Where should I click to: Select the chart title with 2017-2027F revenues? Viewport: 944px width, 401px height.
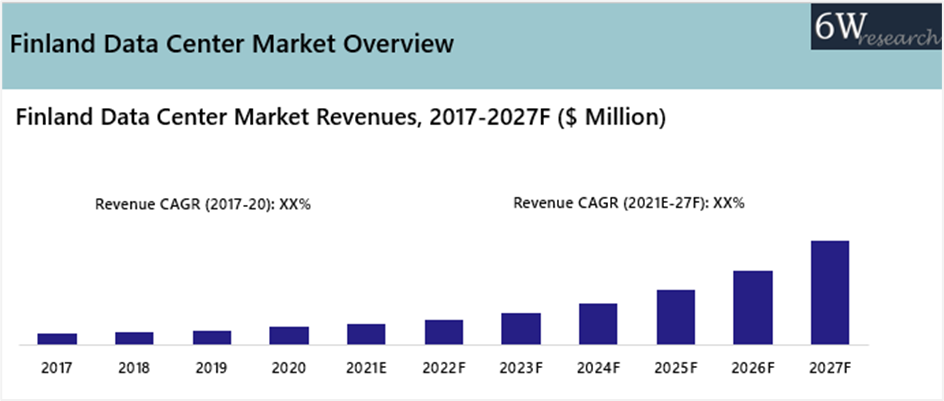[x=341, y=118]
